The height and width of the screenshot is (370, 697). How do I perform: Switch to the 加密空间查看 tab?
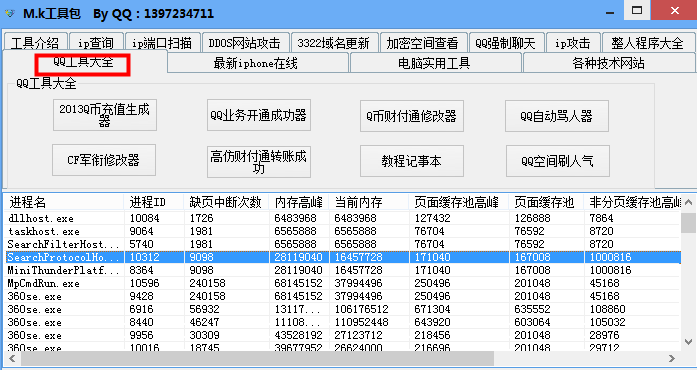pyautogui.click(x=423, y=43)
